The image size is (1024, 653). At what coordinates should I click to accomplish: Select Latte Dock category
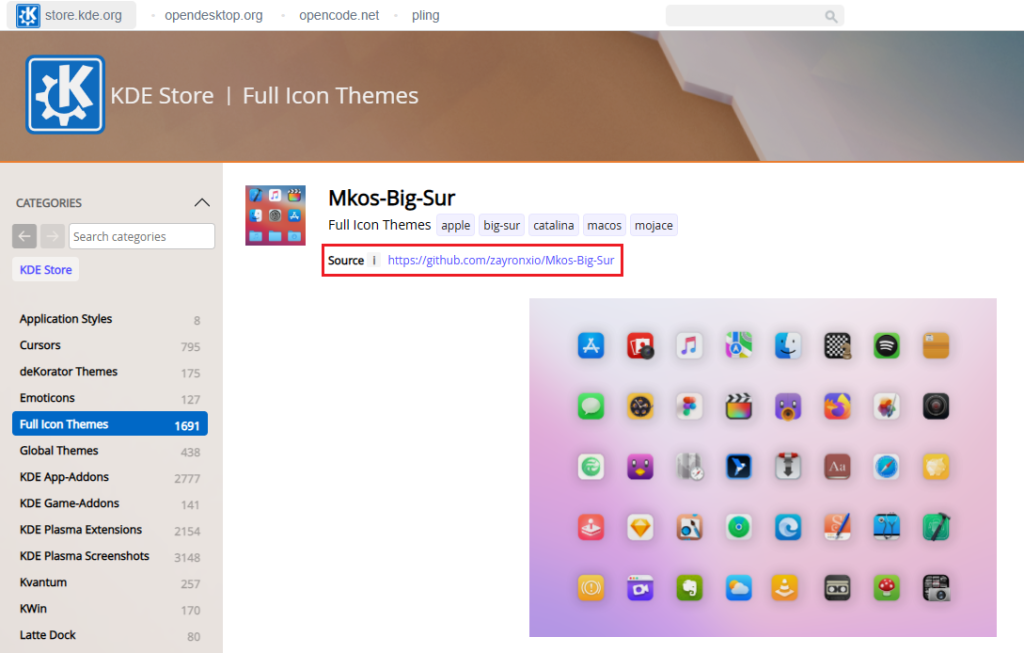click(x=110, y=635)
